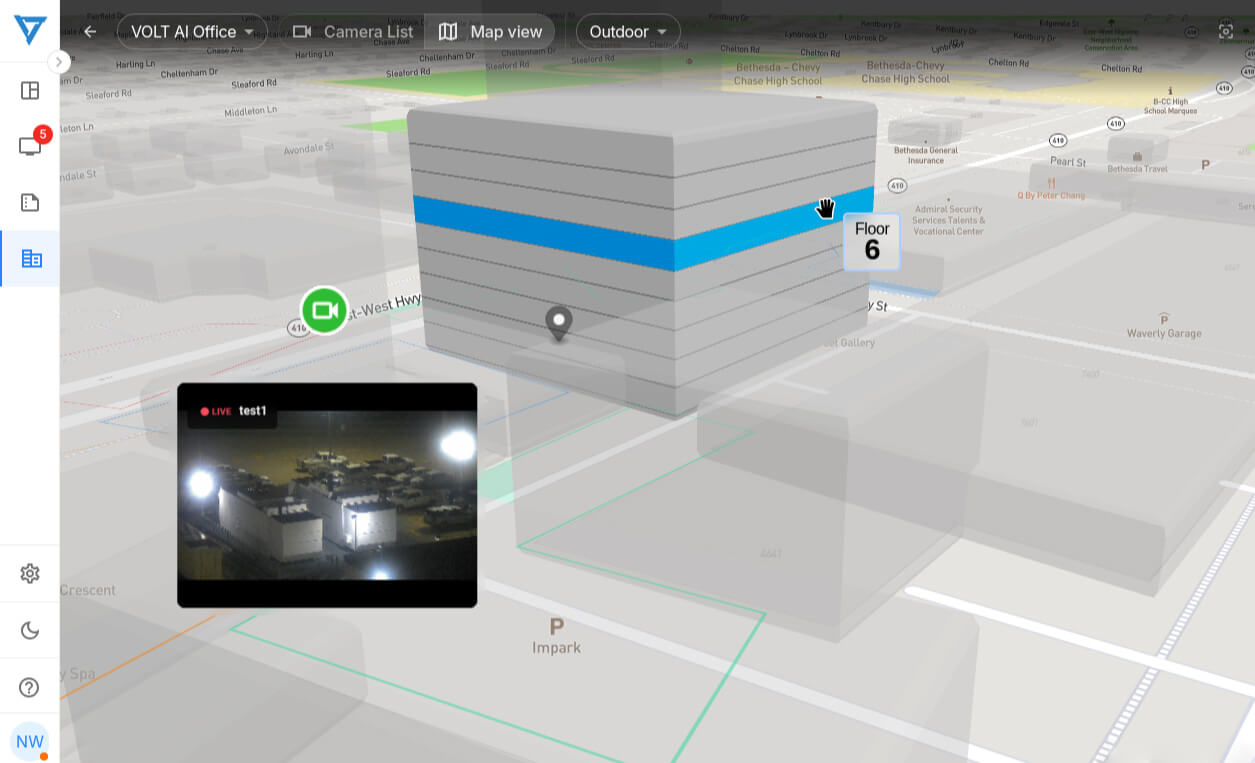
Task: Click the Impark parking label on map
Action: tap(556, 636)
